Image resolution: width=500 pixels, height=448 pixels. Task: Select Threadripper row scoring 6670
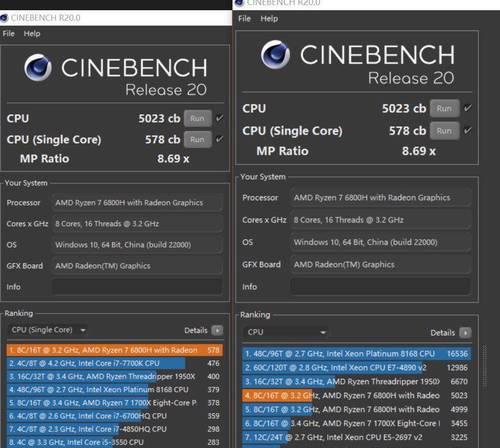357,381
